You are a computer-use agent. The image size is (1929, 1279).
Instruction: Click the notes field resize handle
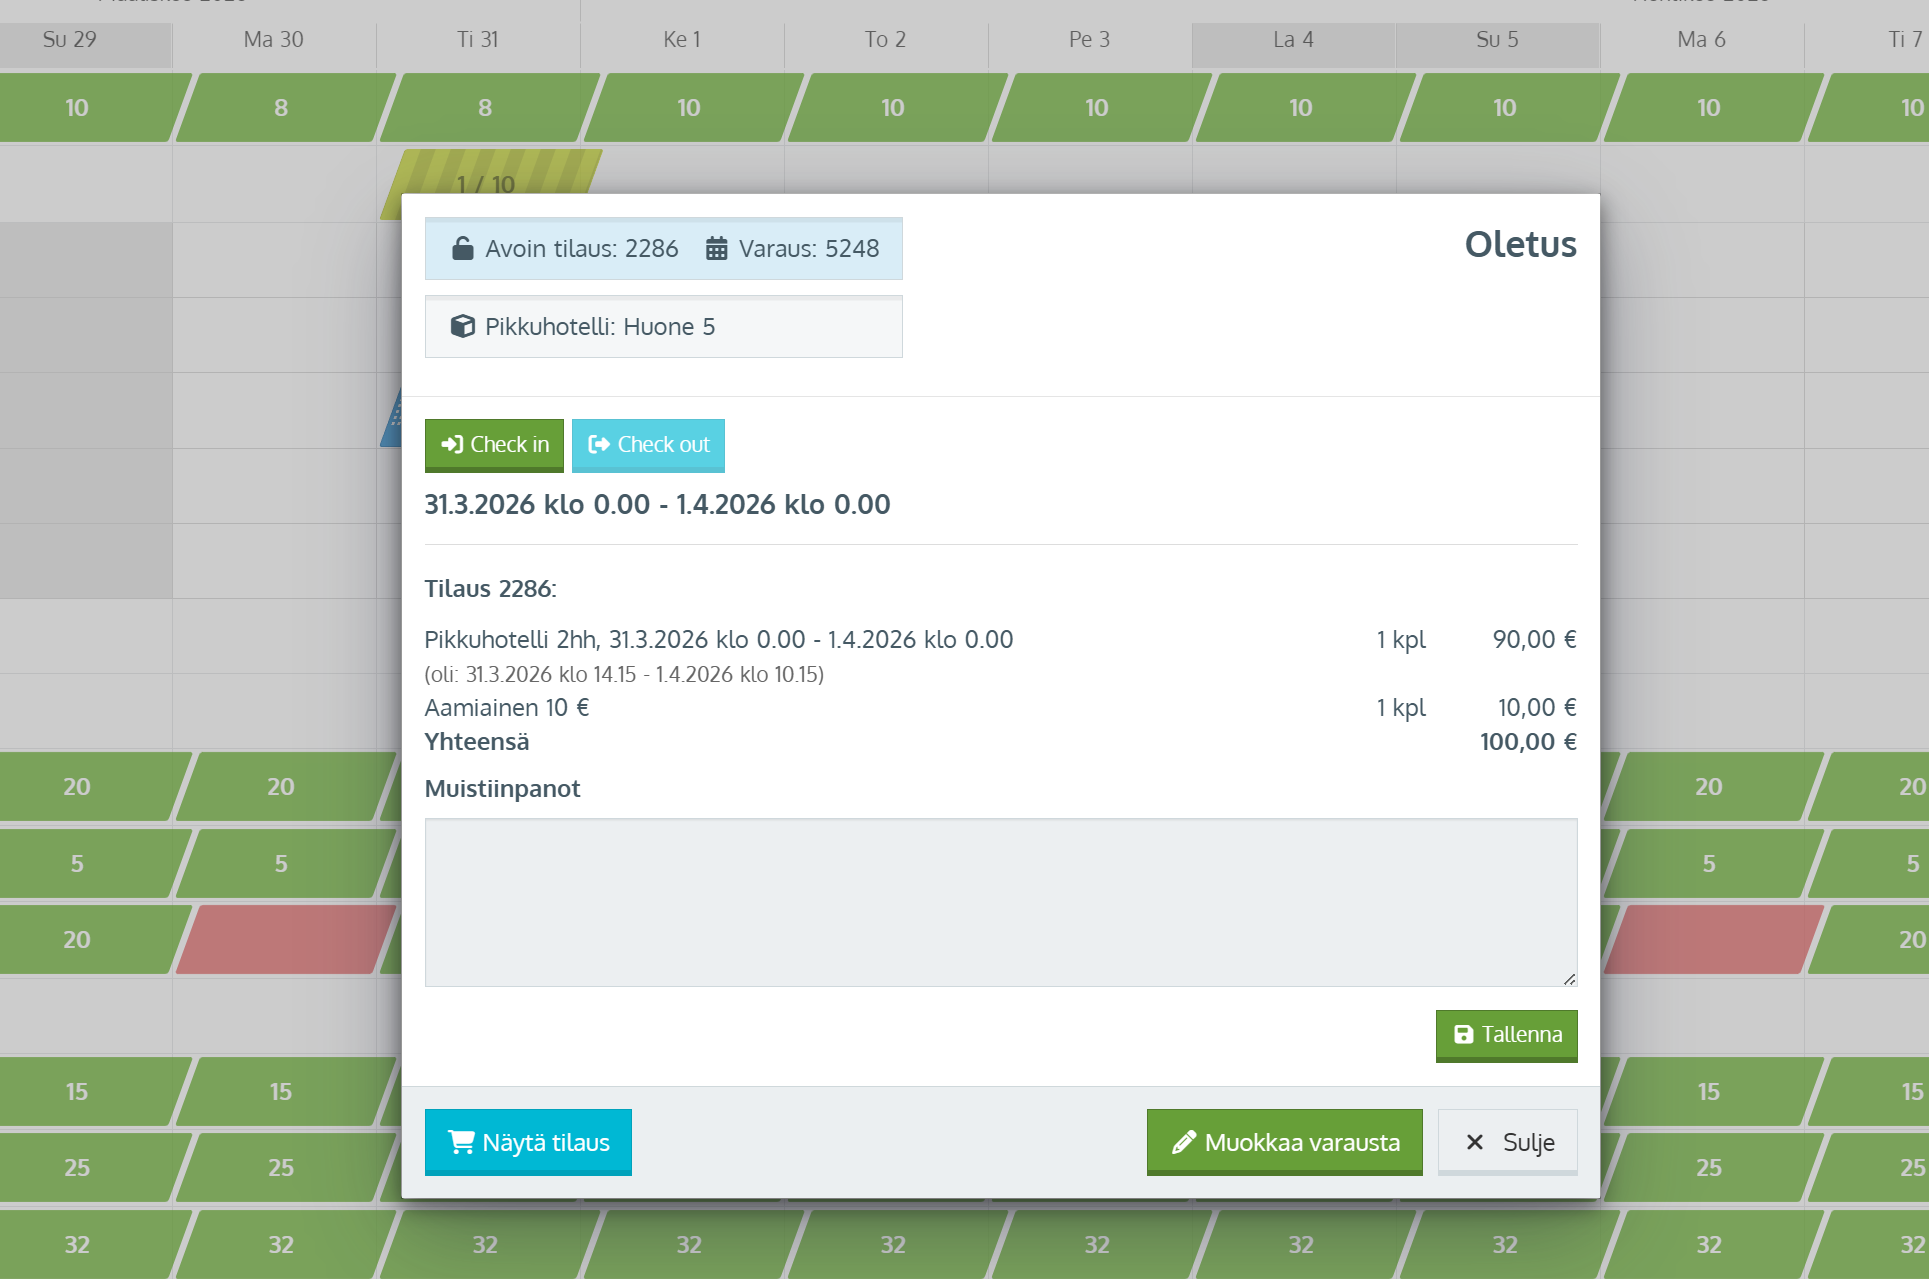(1569, 979)
